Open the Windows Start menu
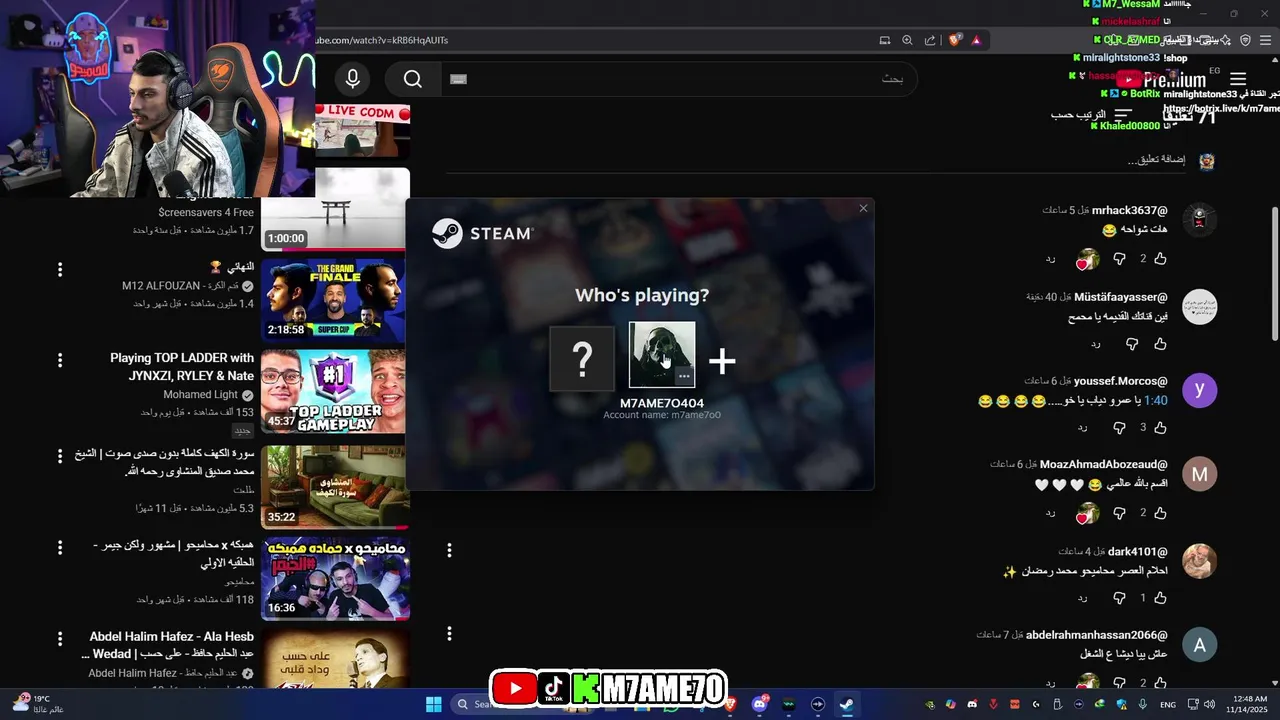The width and height of the screenshot is (1280, 720). [434, 704]
